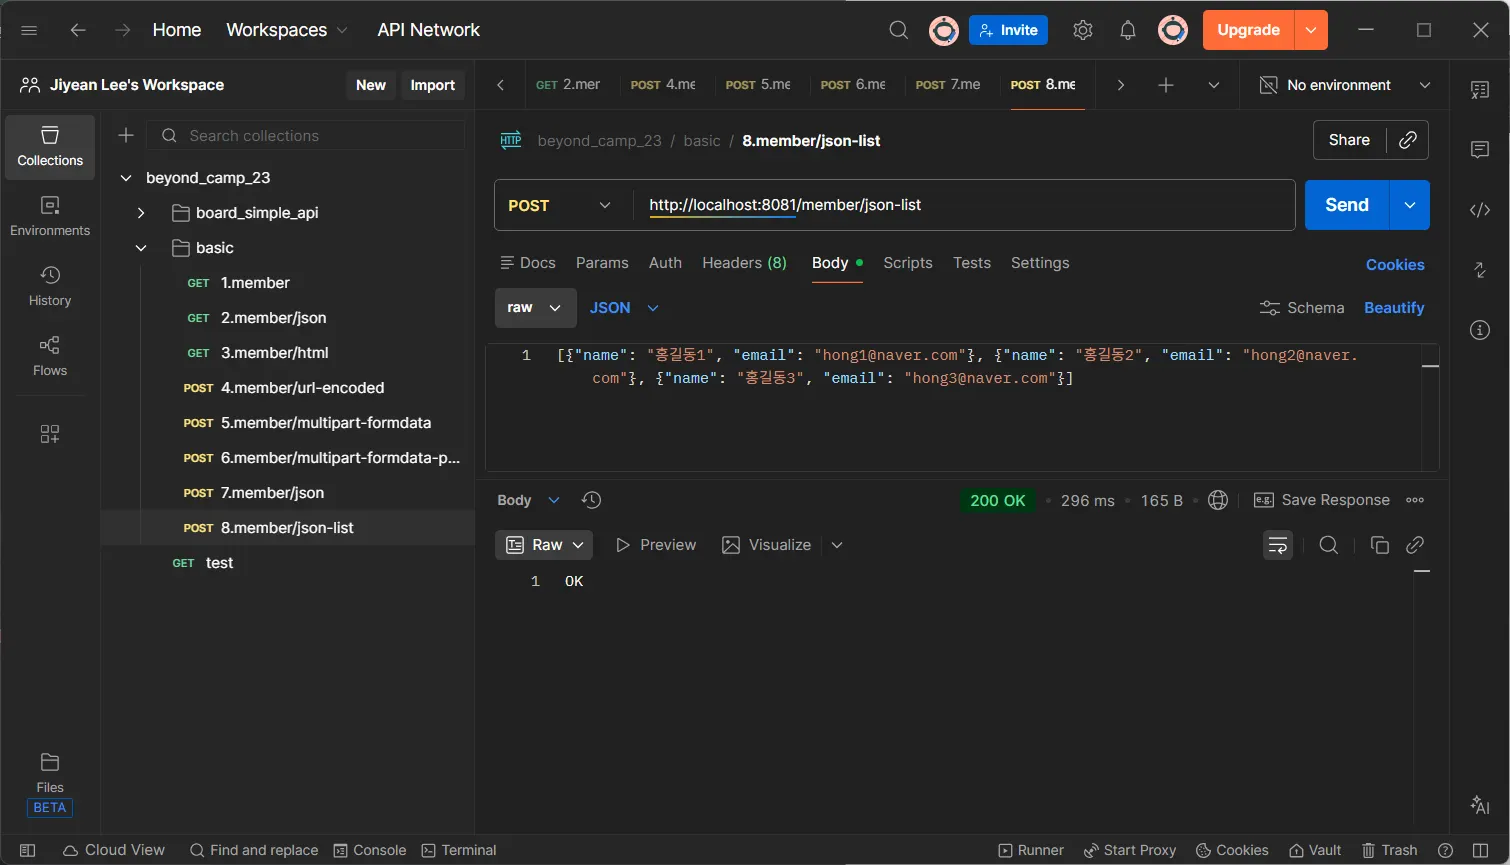Image resolution: width=1510 pixels, height=865 pixels.
Task: Open the AI assistant icon at the bottom right
Action: 1480,804
